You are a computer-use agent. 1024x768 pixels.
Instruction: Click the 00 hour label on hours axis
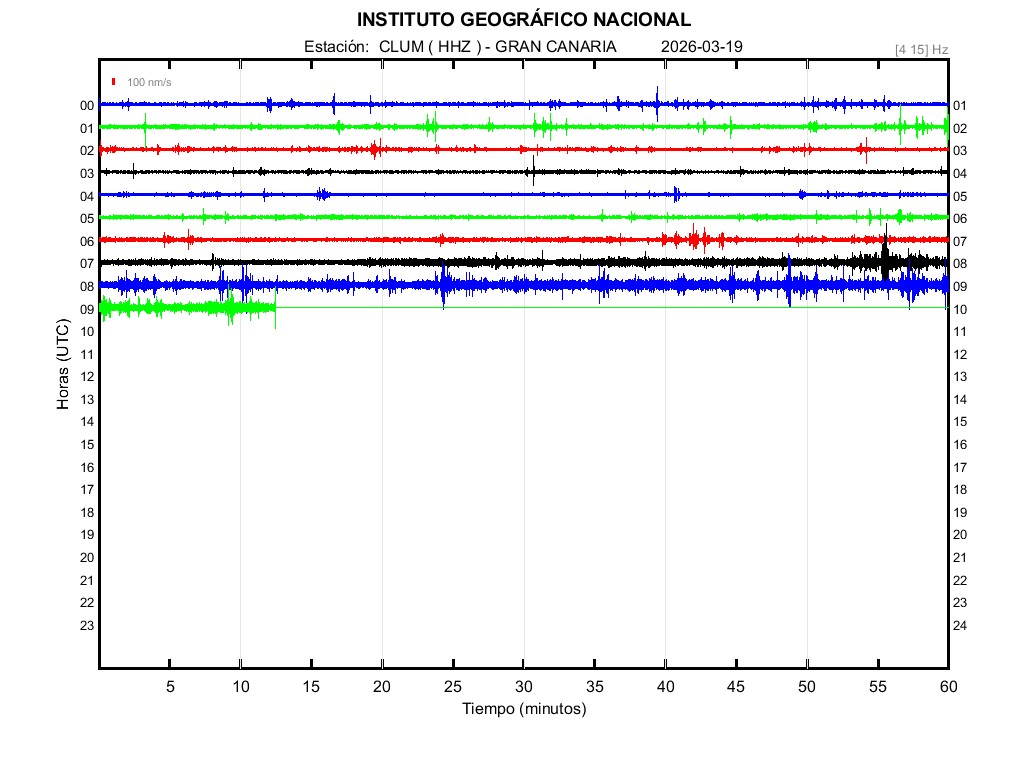click(x=87, y=106)
